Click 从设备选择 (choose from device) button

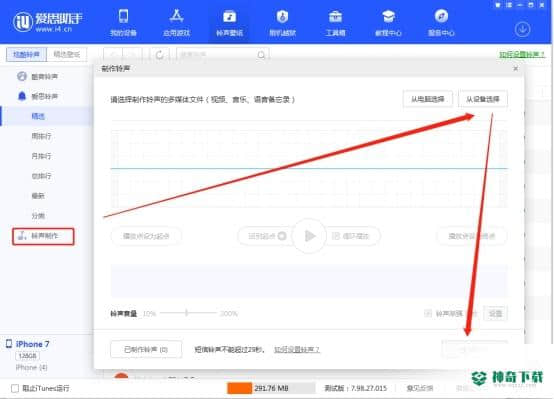tap(483, 99)
